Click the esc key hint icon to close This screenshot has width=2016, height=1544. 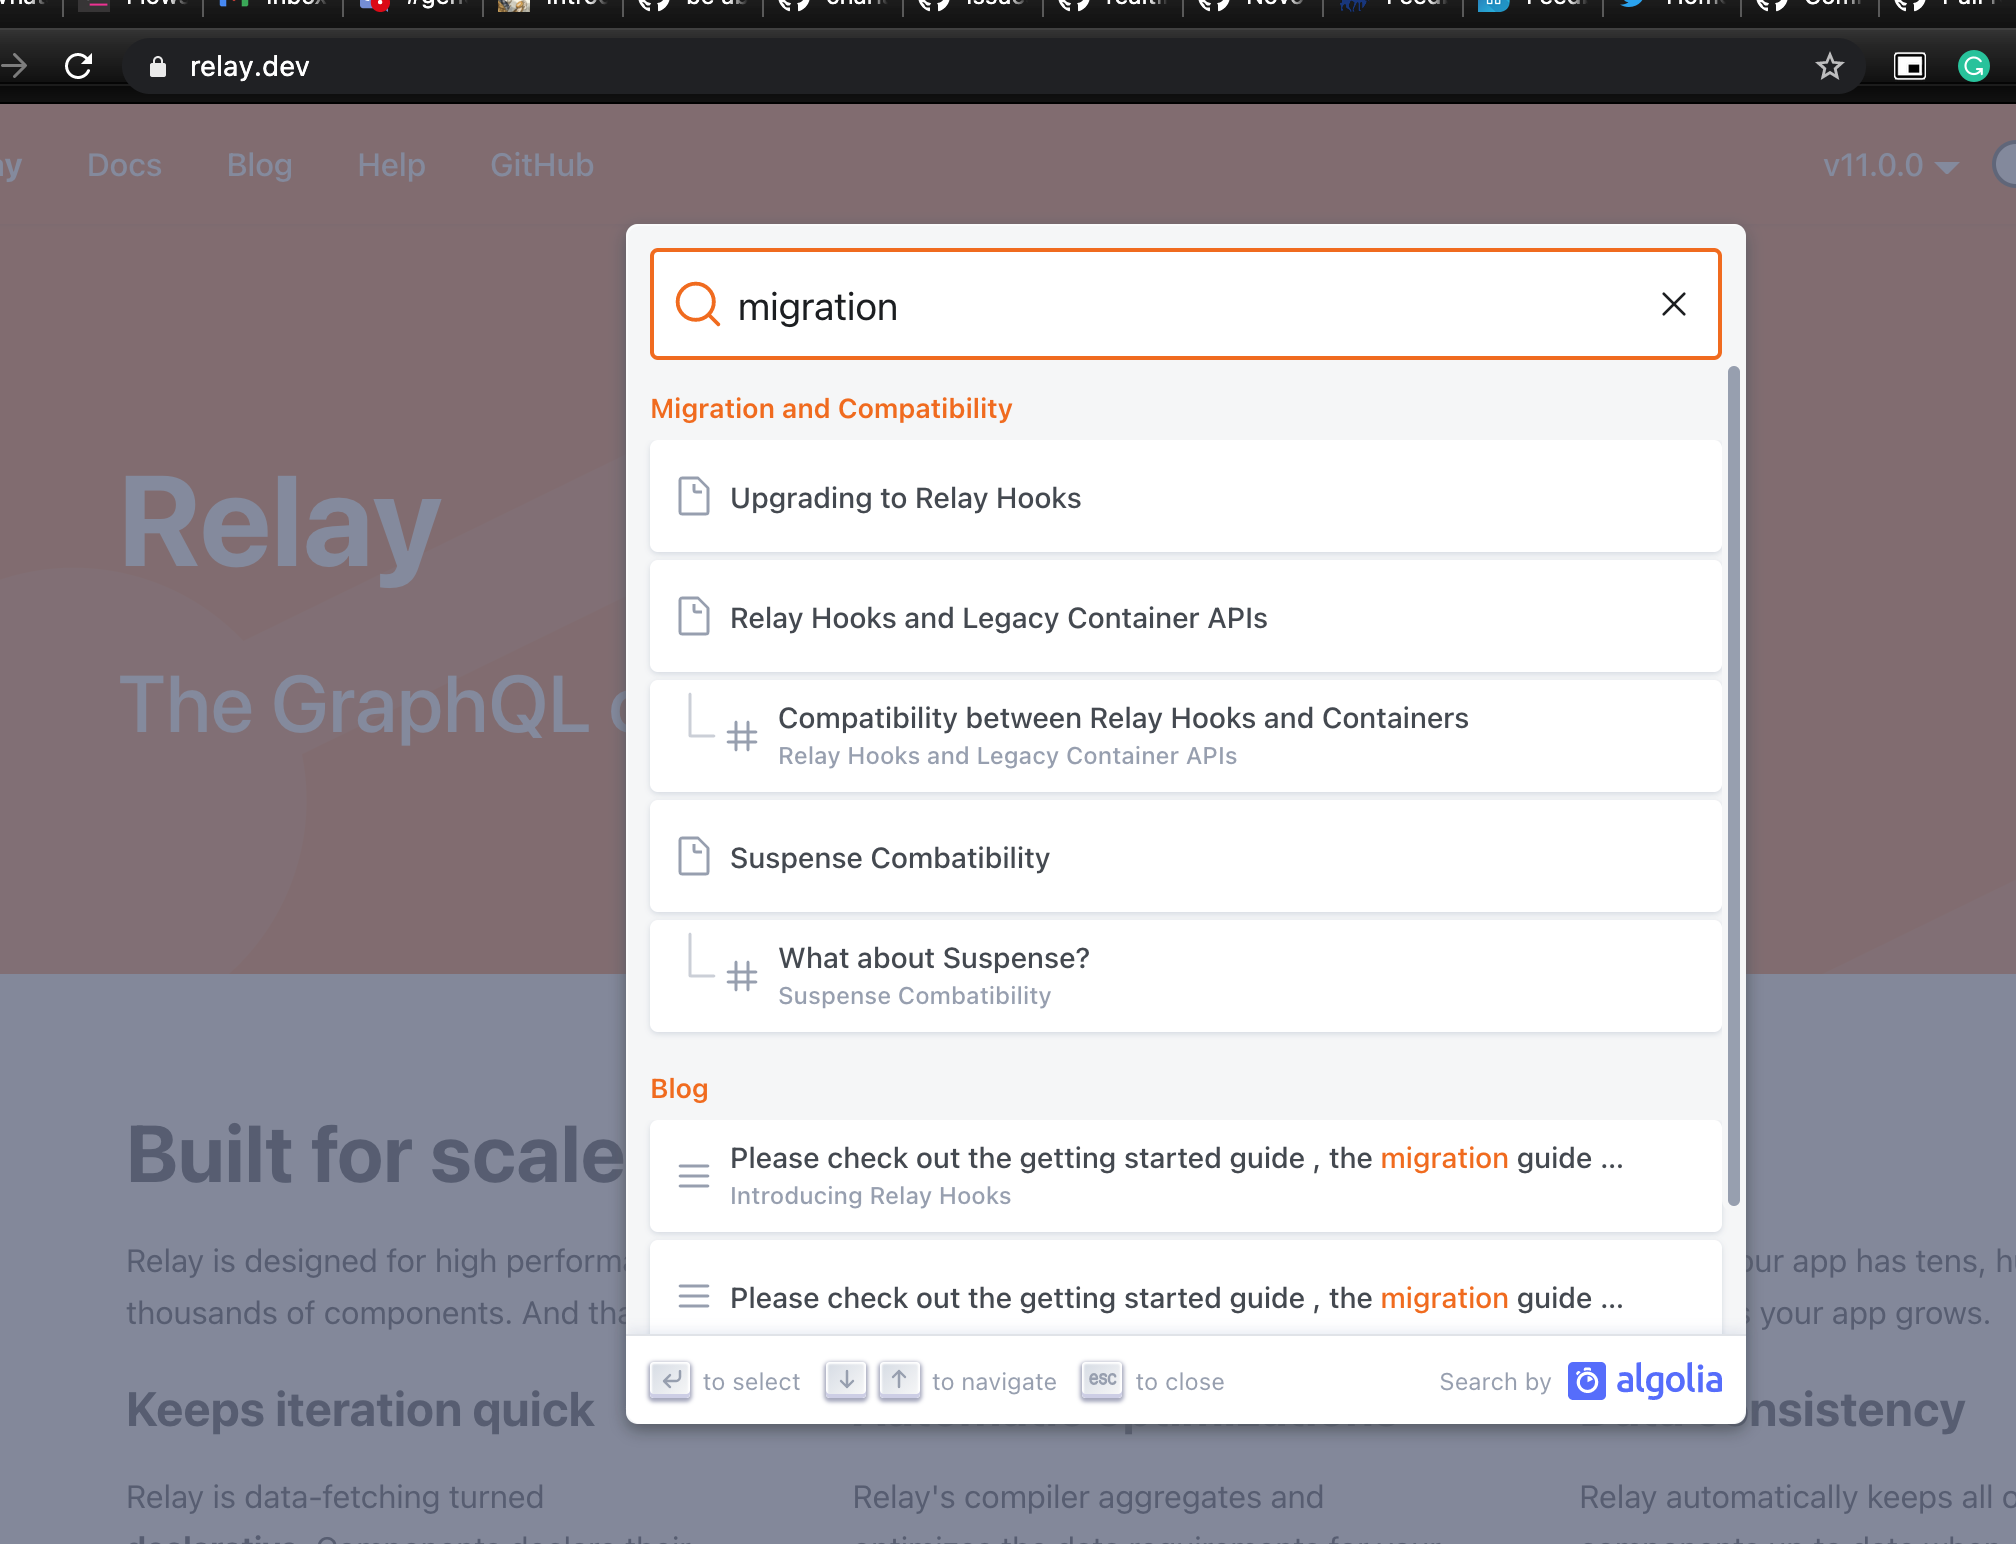[1102, 1380]
